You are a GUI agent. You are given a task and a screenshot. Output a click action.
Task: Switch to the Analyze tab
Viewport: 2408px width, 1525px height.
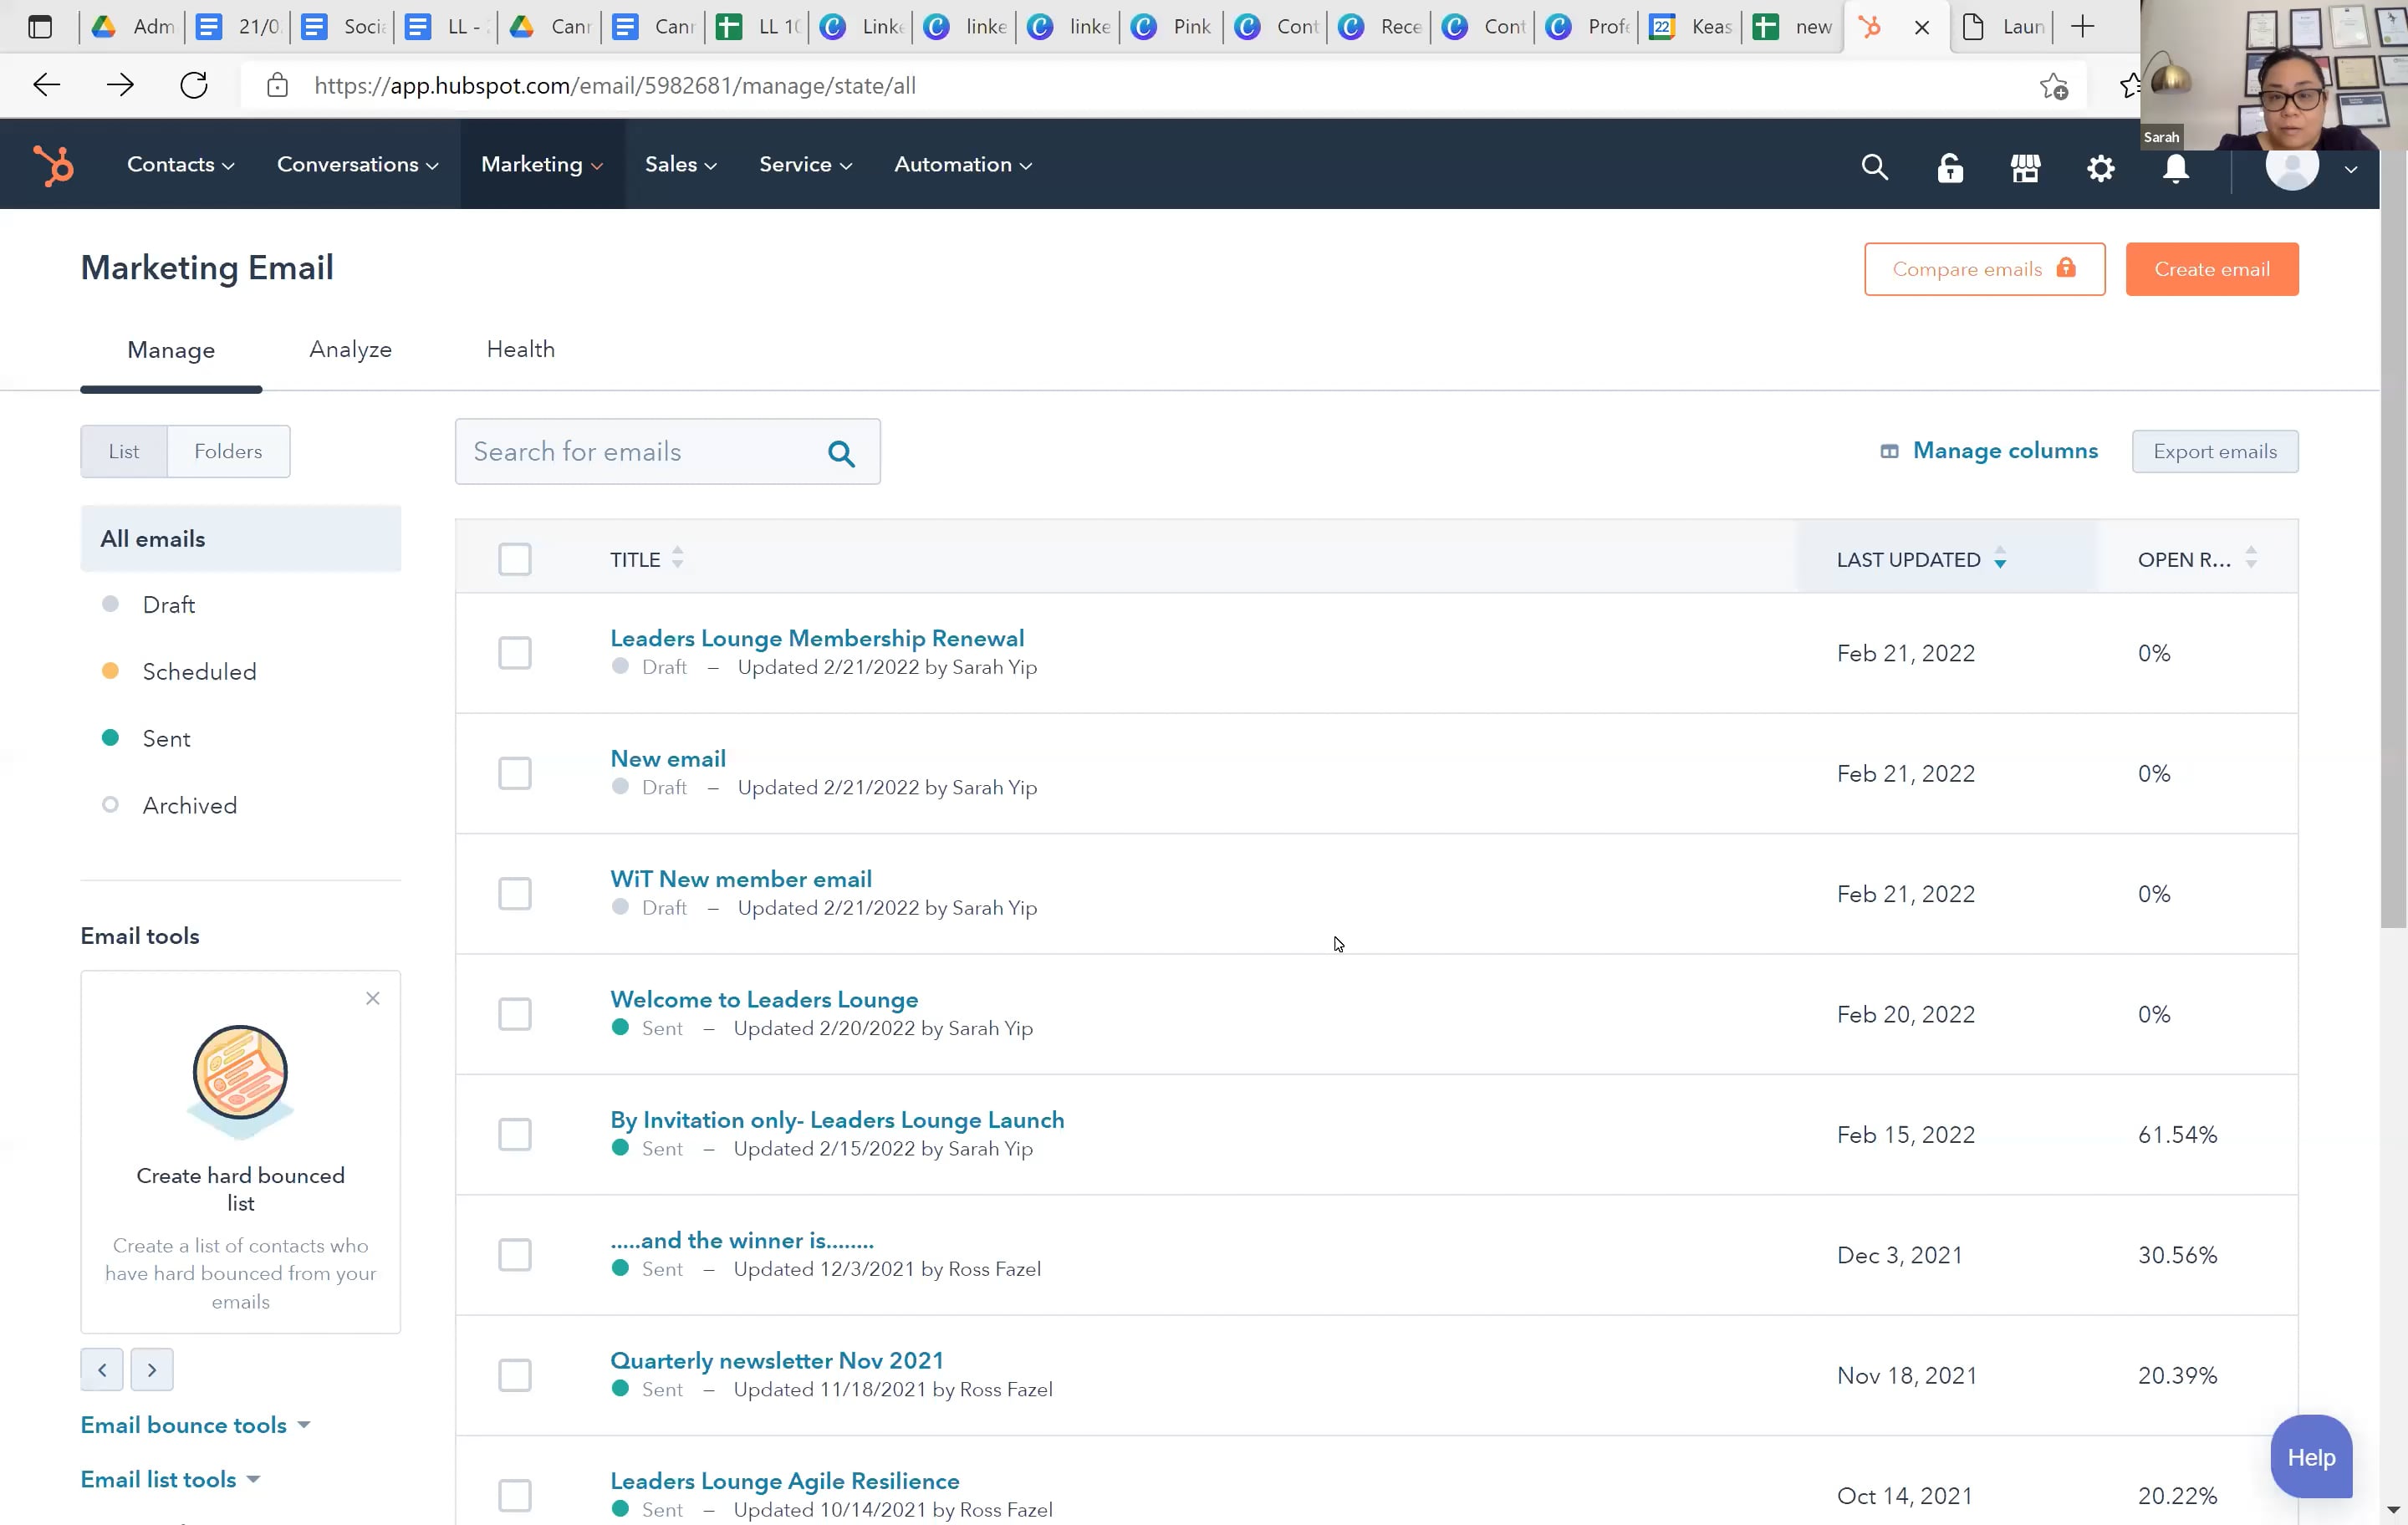pyautogui.click(x=350, y=349)
